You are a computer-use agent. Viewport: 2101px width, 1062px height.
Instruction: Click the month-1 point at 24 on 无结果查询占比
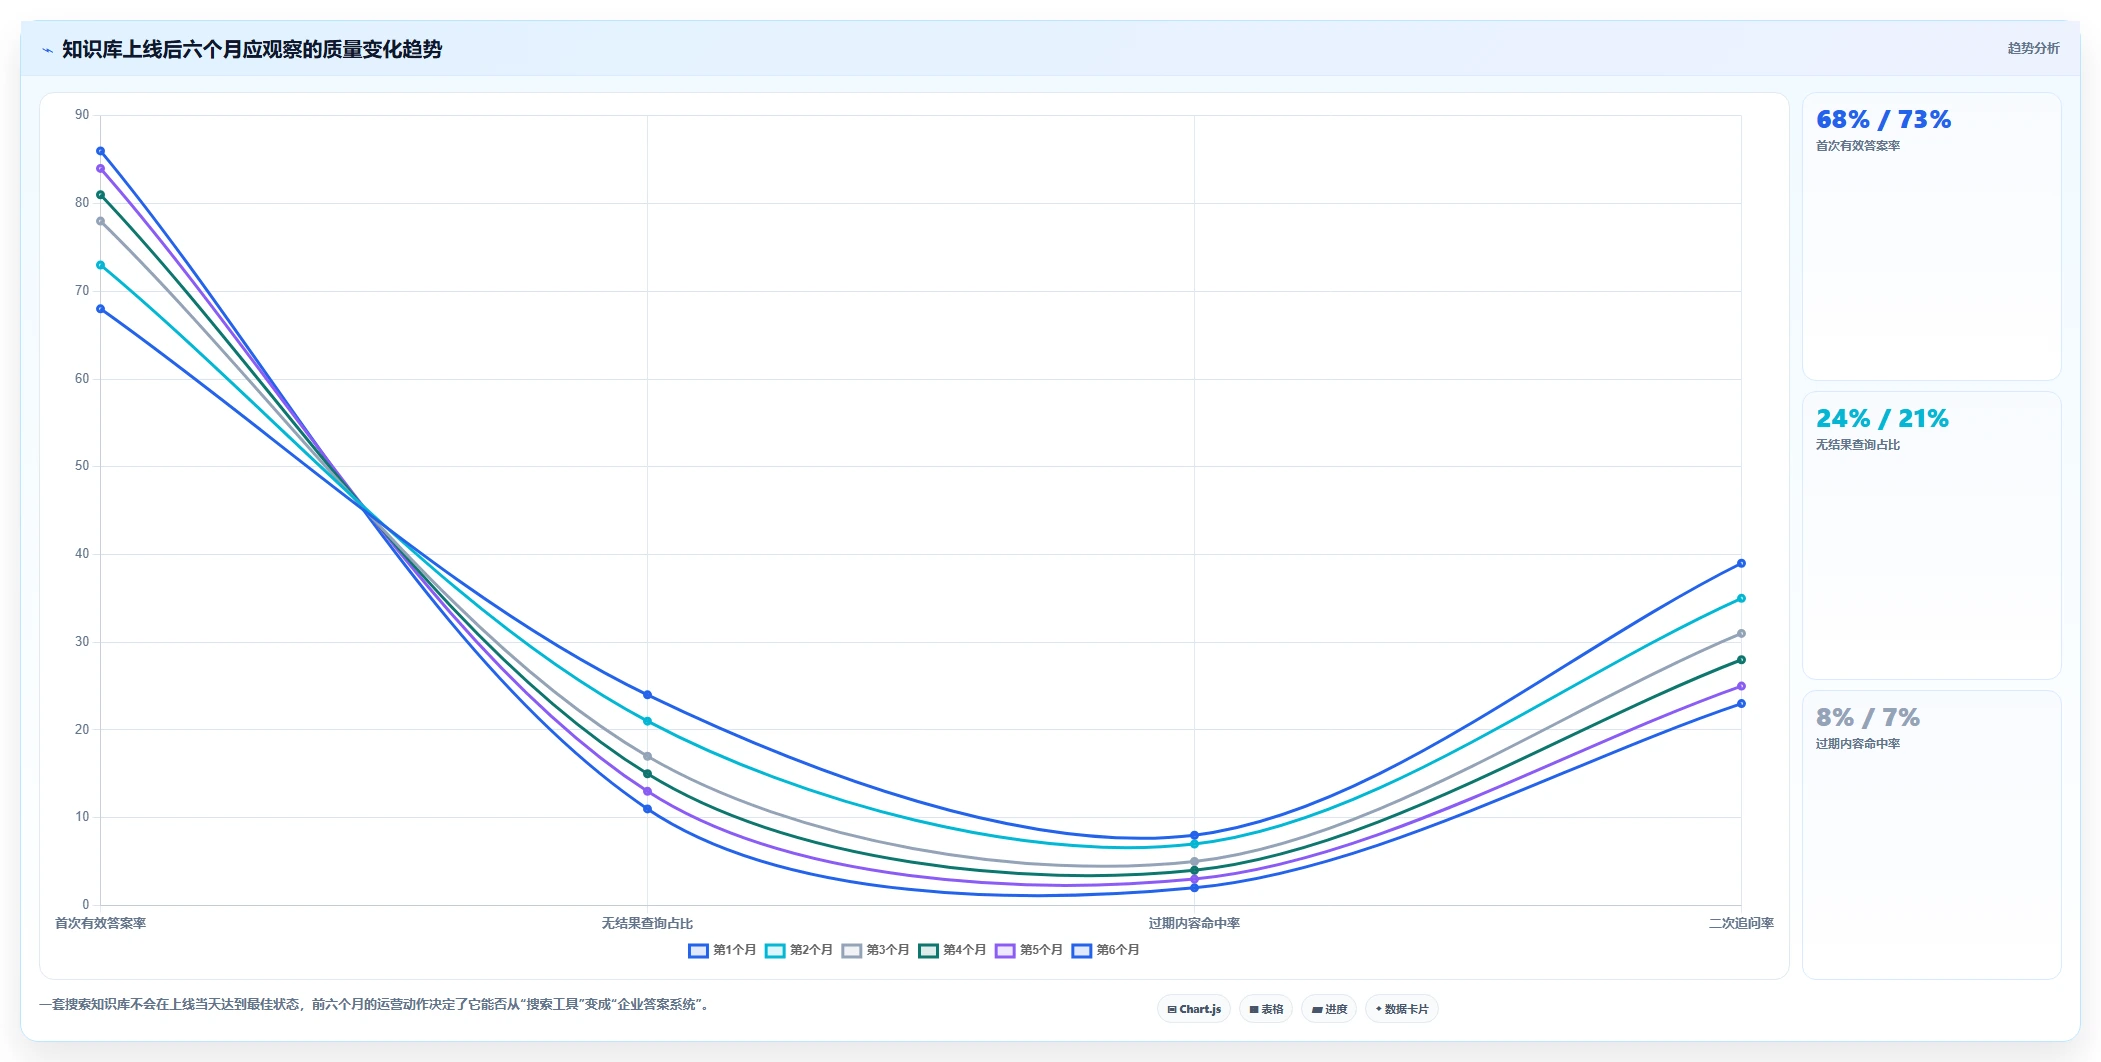pyautogui.click(x=647, y=695)
